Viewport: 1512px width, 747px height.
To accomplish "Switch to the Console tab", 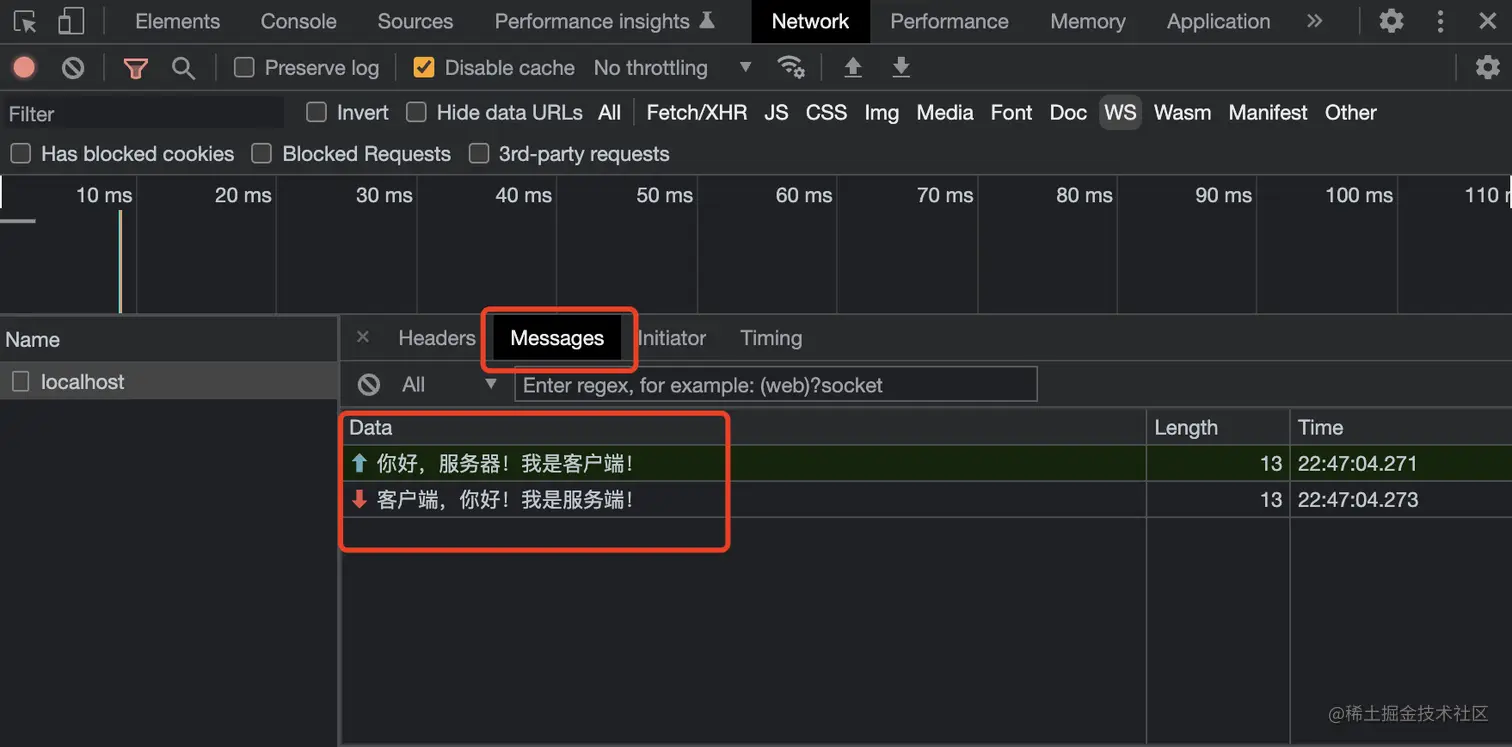I will 298,21.
